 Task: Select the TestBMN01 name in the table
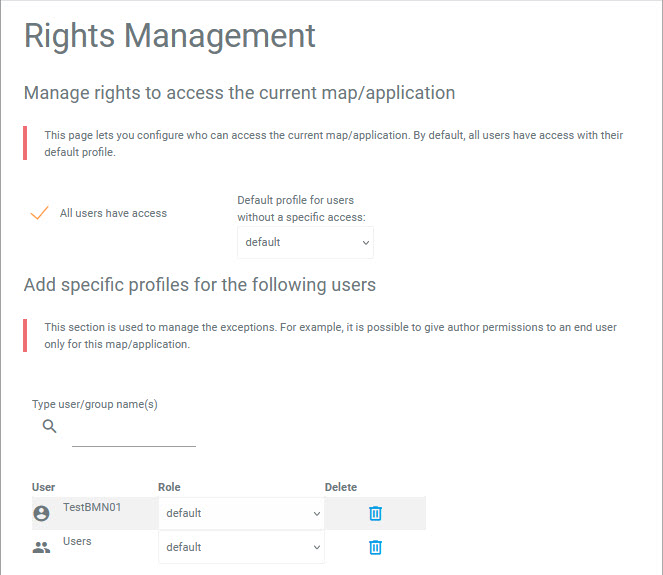92,507
